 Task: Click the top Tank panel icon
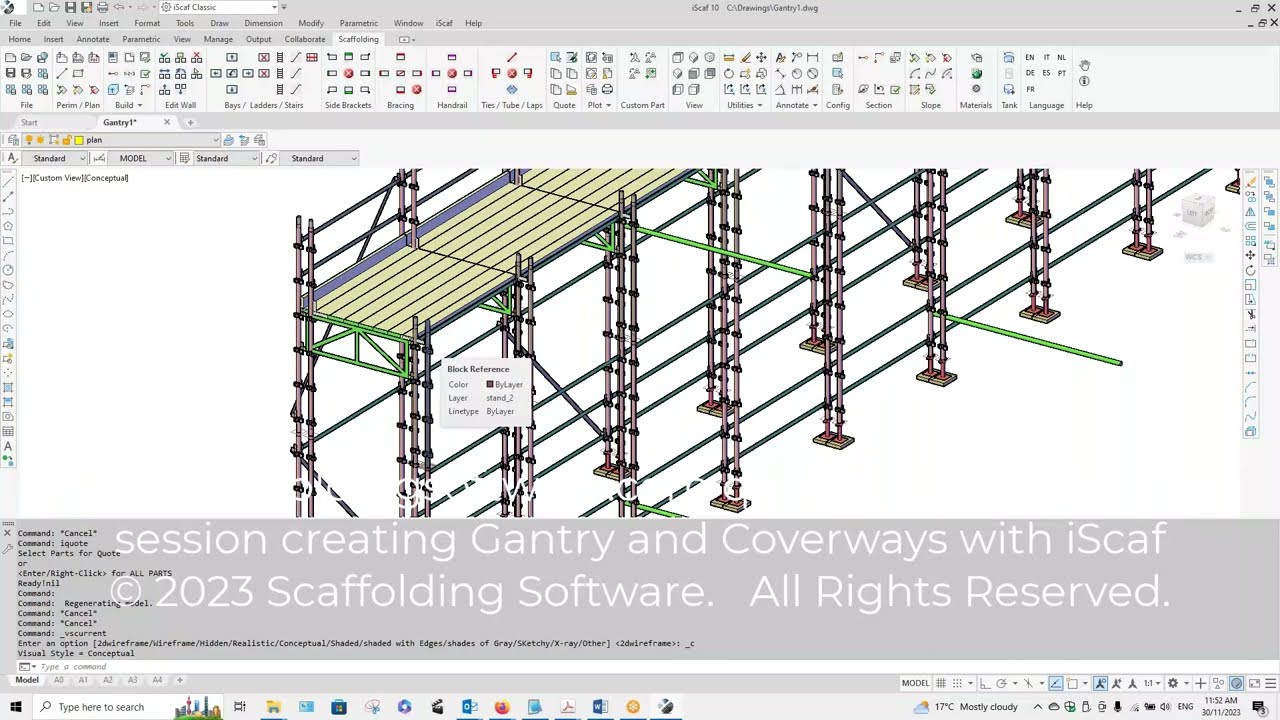[x=1009, y=57]
